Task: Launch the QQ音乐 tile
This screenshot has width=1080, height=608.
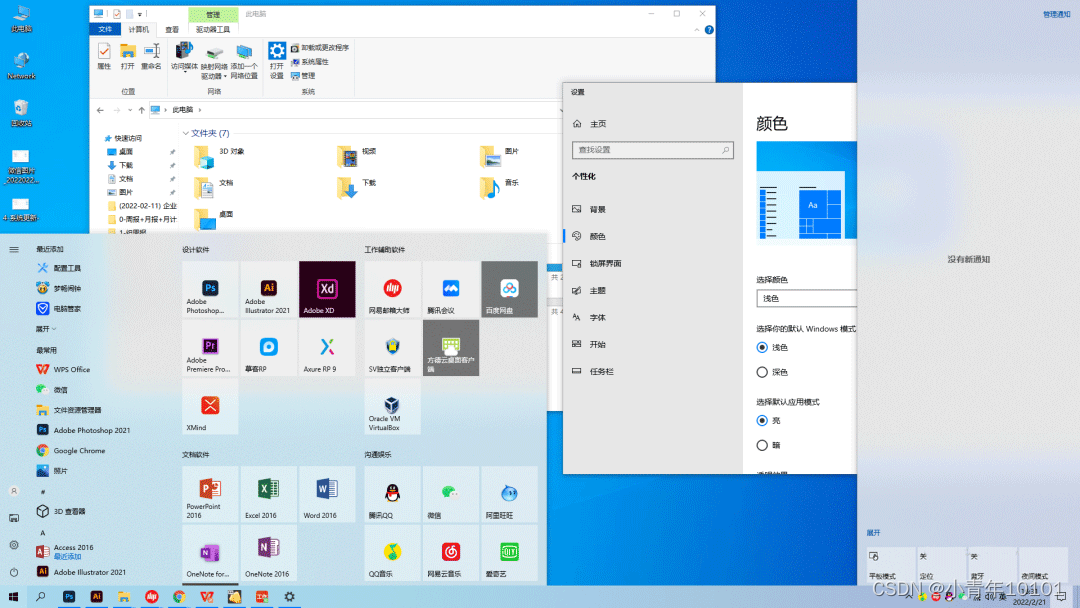Action: pos(392,552)
